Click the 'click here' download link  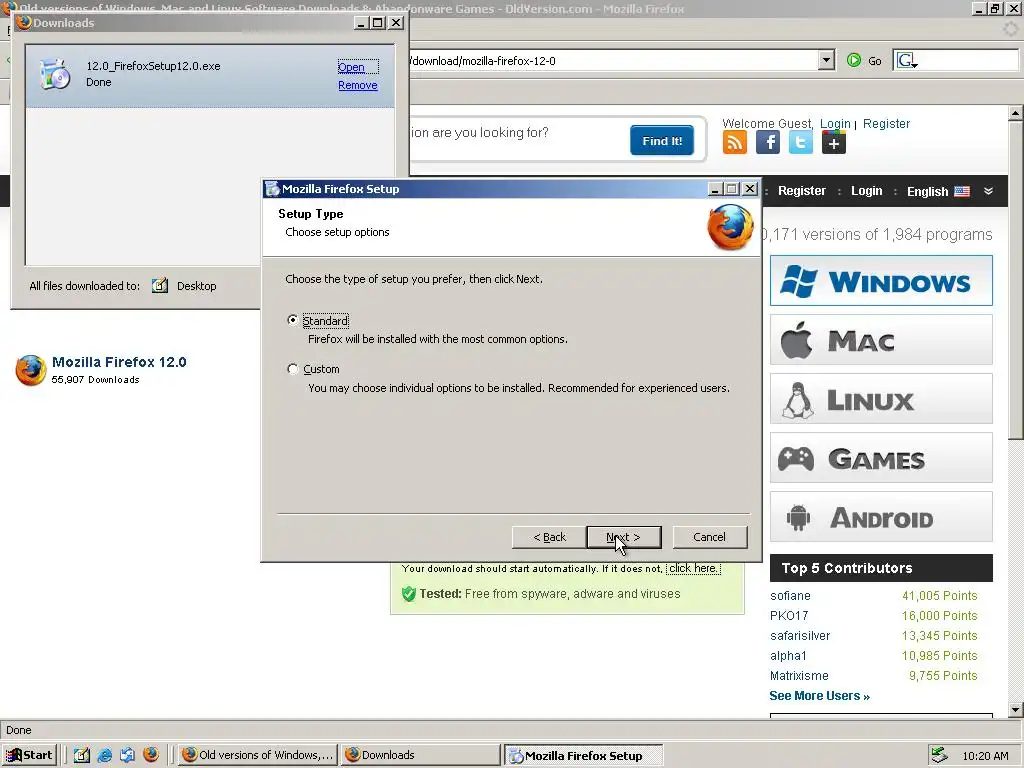pyautogui.click(x=693, y=568)
